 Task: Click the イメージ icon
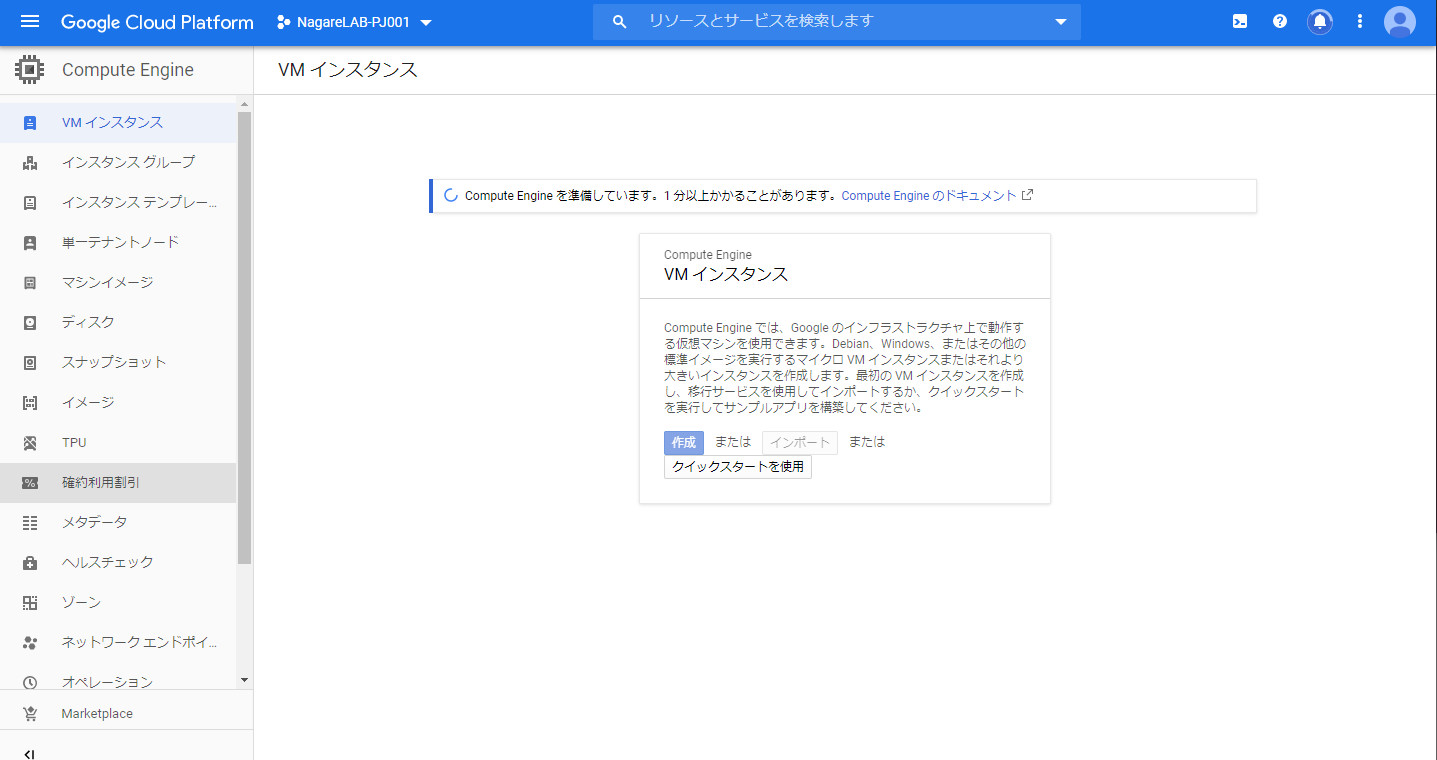pos(30,403)
